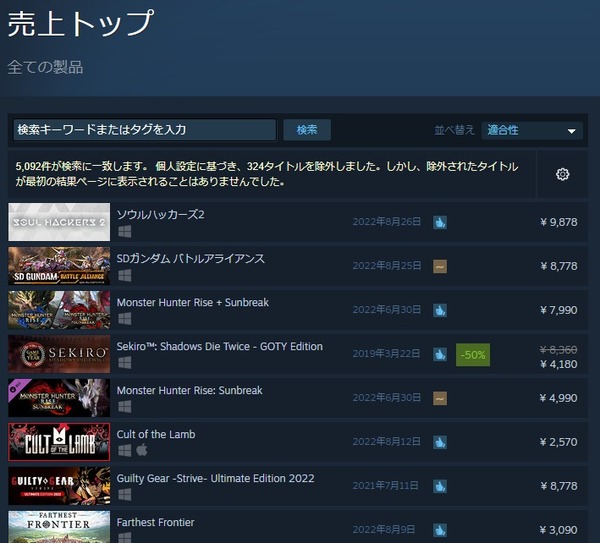Open the Farthest Frontier title link
This screenshot has height=543, width=600.
tap(155, 523)
